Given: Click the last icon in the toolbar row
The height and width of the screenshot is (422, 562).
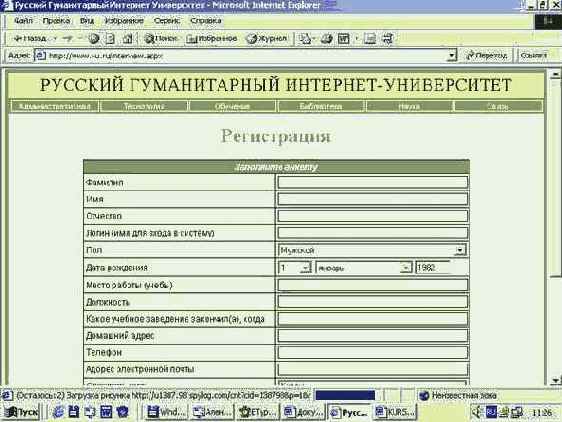Looking at the screenshot, I should point(387,38).
